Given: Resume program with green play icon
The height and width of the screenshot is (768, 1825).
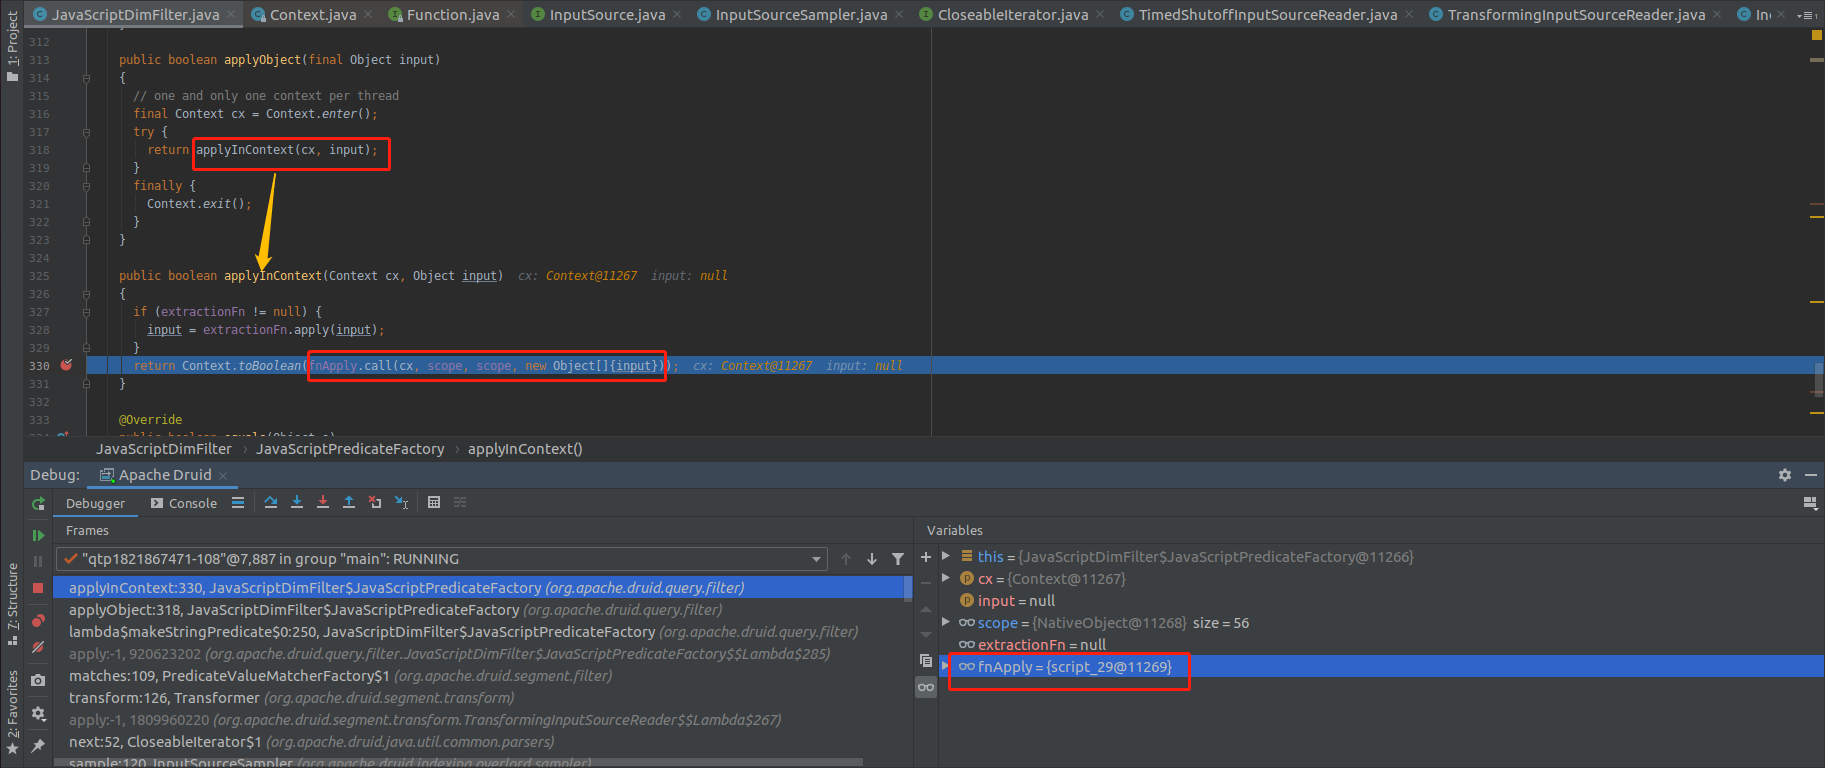Looking at the screenshot, I should point(38,536).
